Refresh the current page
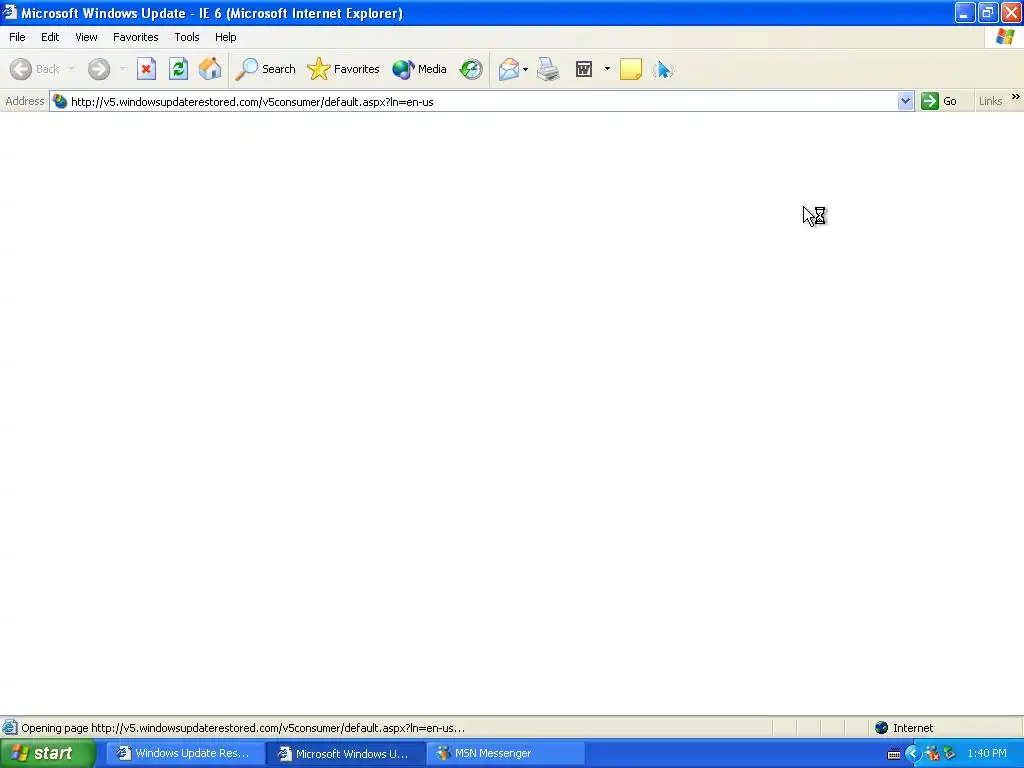Image resolution: width=1024 pixels, height=768 pixels. (178, 69)
